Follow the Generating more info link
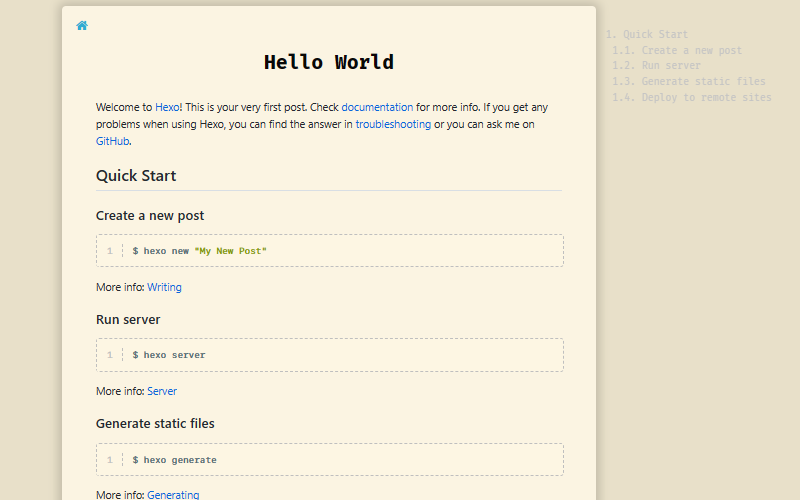Screen dimensions: 800x500 173,495
